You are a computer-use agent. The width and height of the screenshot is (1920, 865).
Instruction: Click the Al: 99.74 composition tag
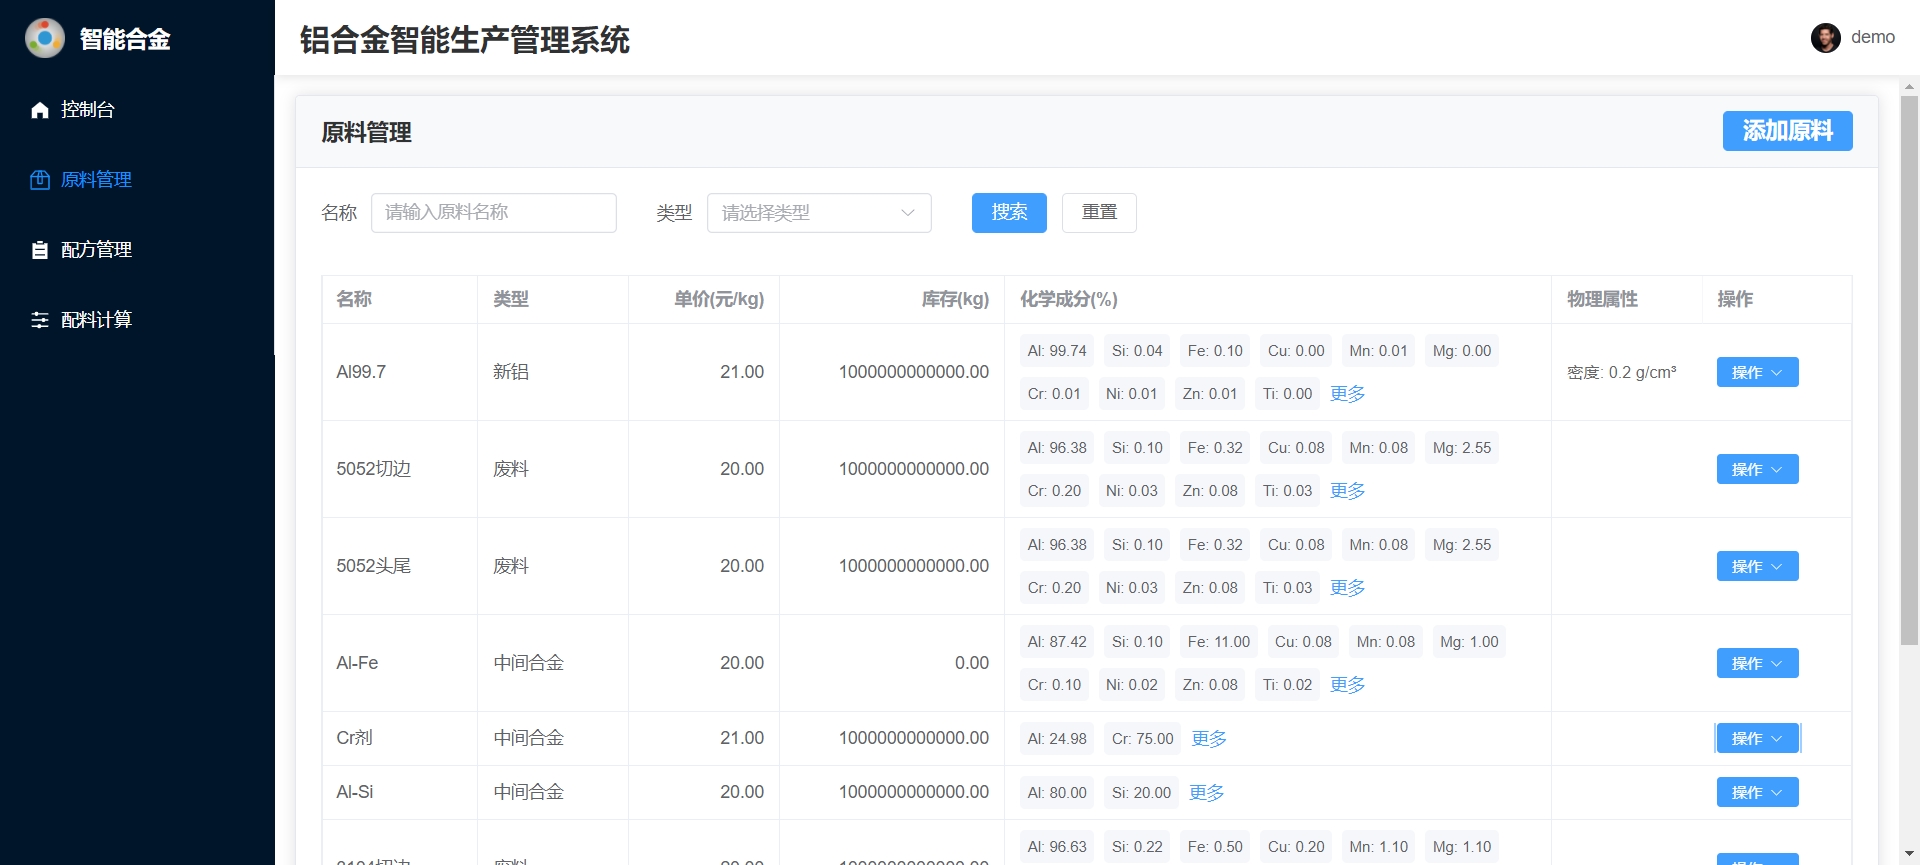coord(1057,351)
